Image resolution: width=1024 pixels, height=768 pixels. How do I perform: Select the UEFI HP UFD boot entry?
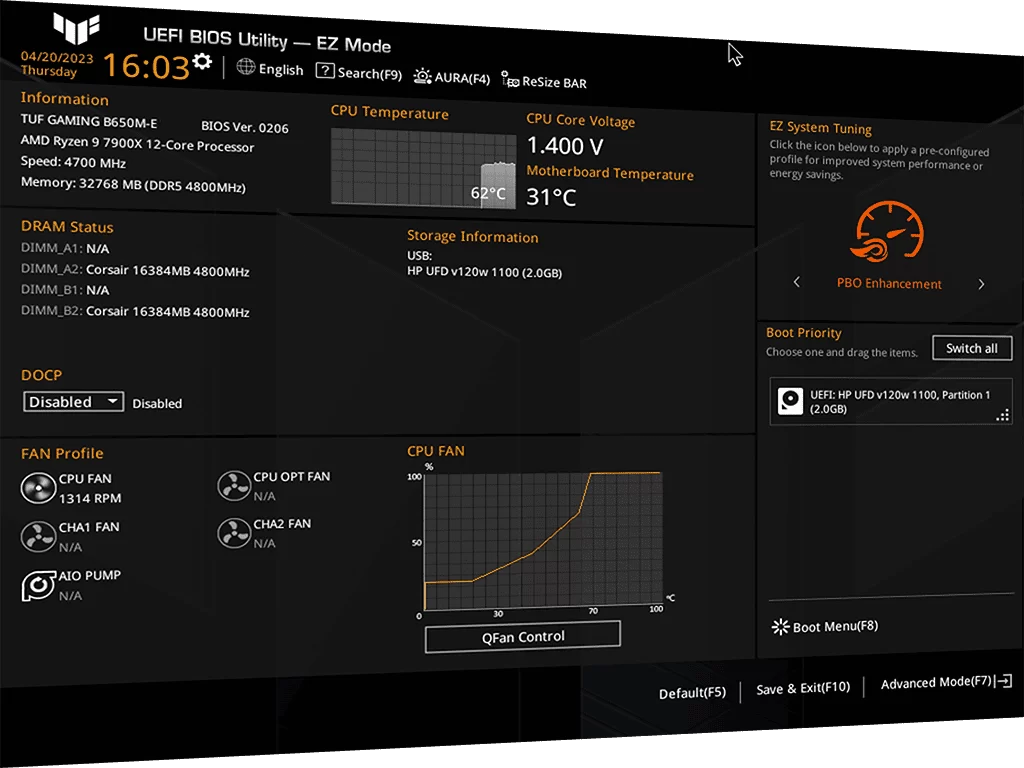(x=890, y=402)
